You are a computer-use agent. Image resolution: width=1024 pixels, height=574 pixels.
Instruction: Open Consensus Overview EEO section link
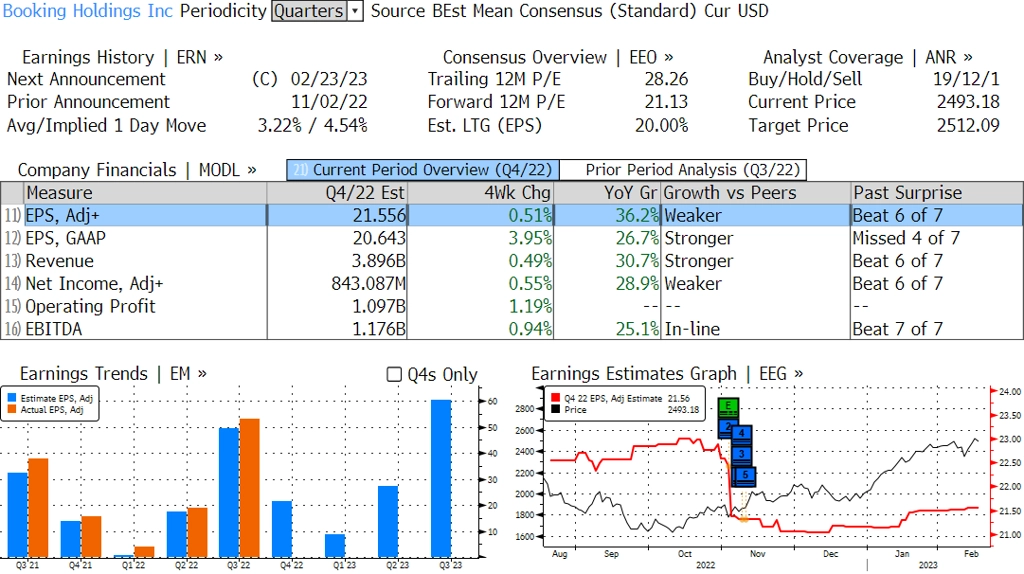(558, 57)
